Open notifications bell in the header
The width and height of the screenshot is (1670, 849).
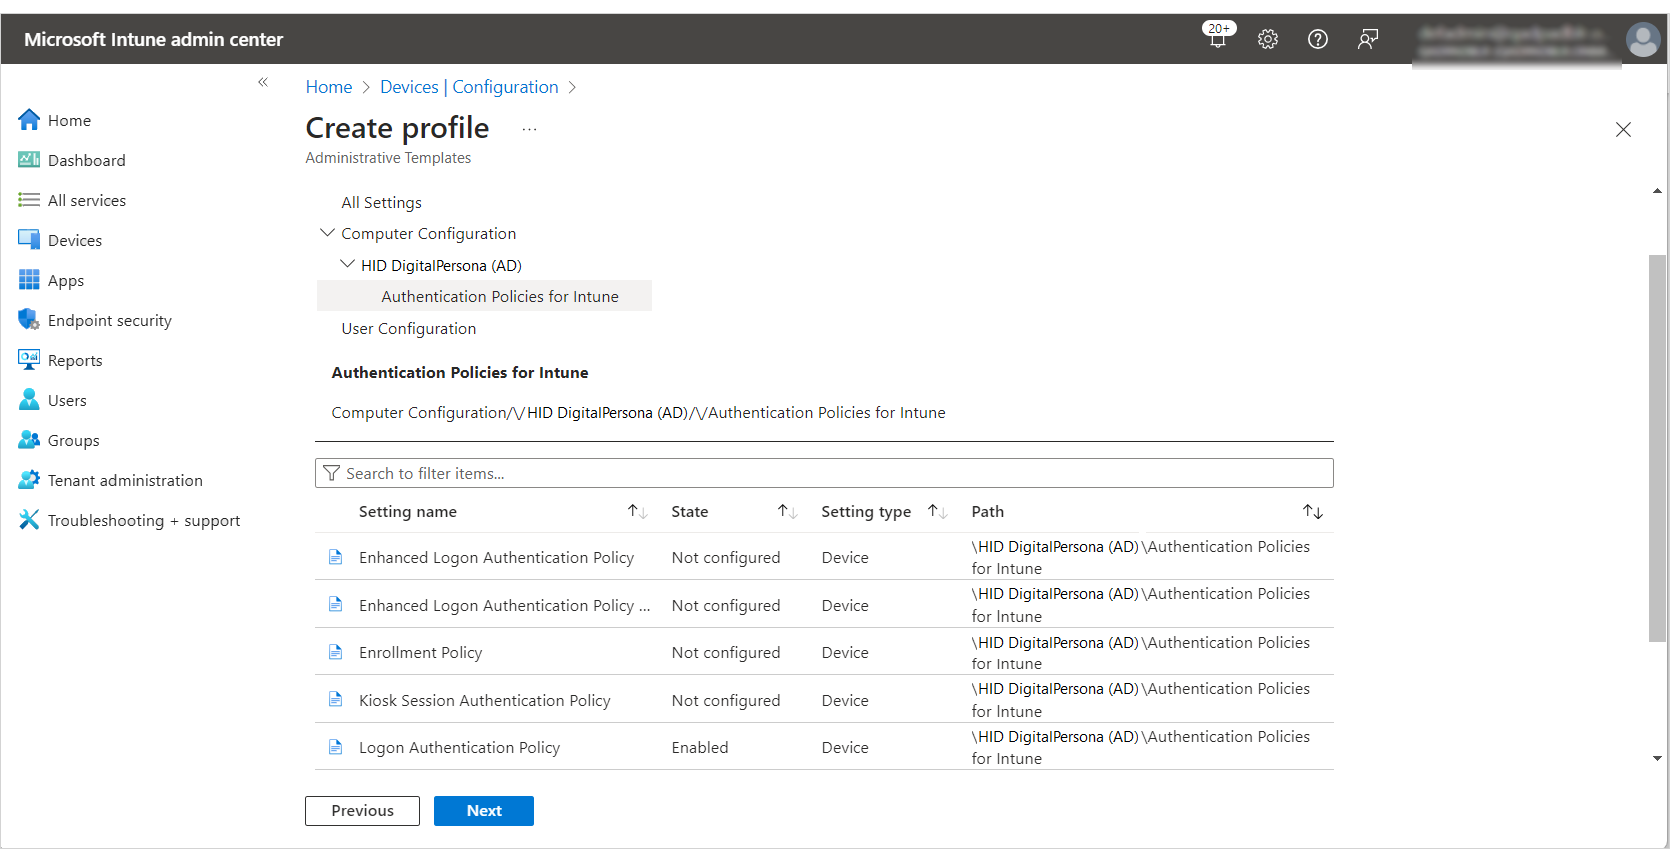(1217, 39)
